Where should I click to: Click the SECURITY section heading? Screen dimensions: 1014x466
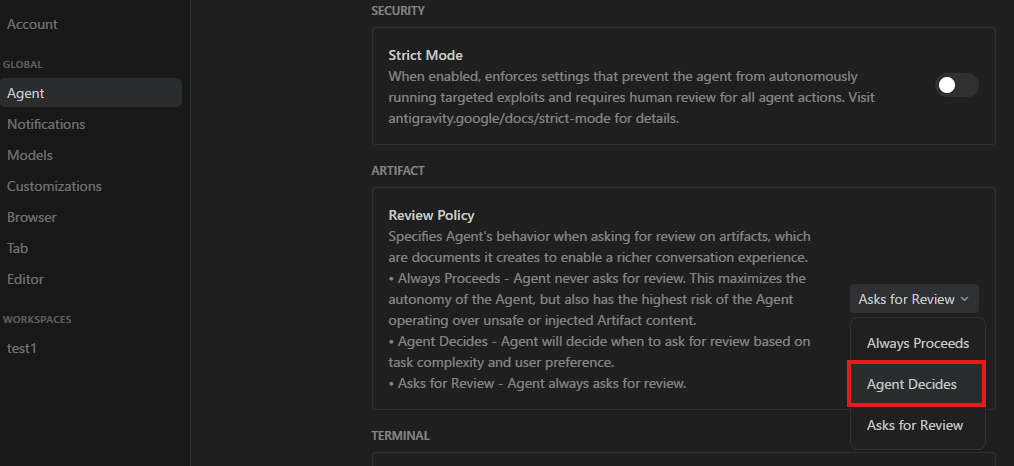(x=398, y=11)
